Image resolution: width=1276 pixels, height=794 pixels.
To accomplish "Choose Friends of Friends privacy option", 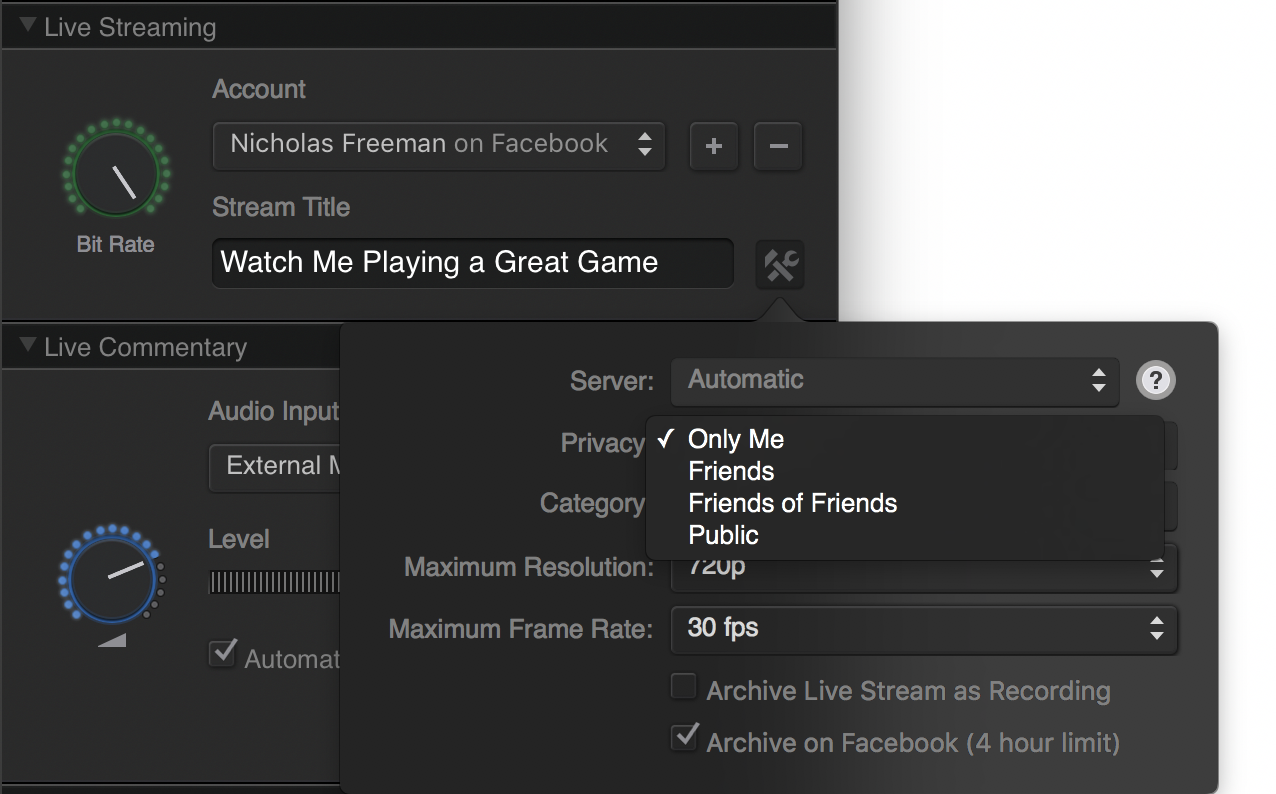I will pos(793,503).
